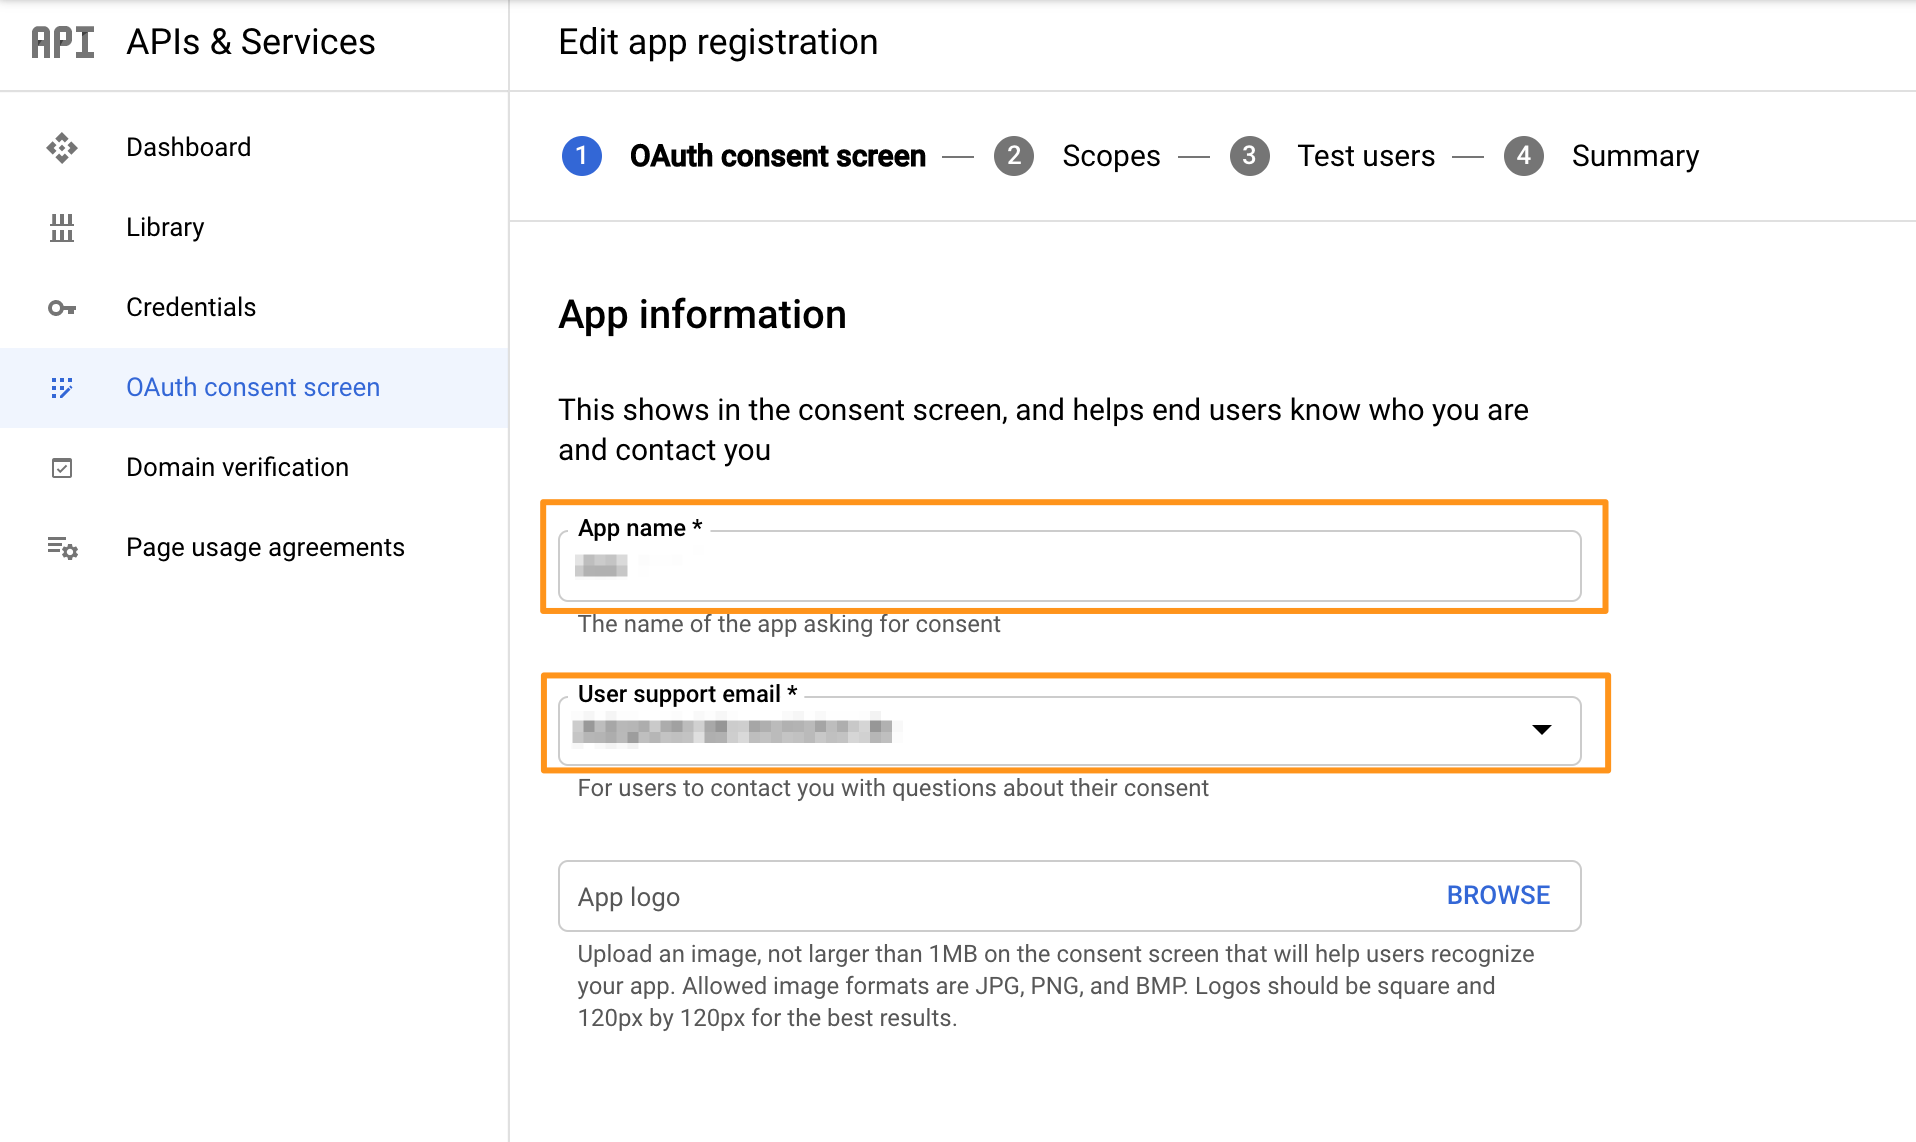1916x1142 pixels.
Task: Click the step 1 circle icon
Action: [x=582, y=156]
